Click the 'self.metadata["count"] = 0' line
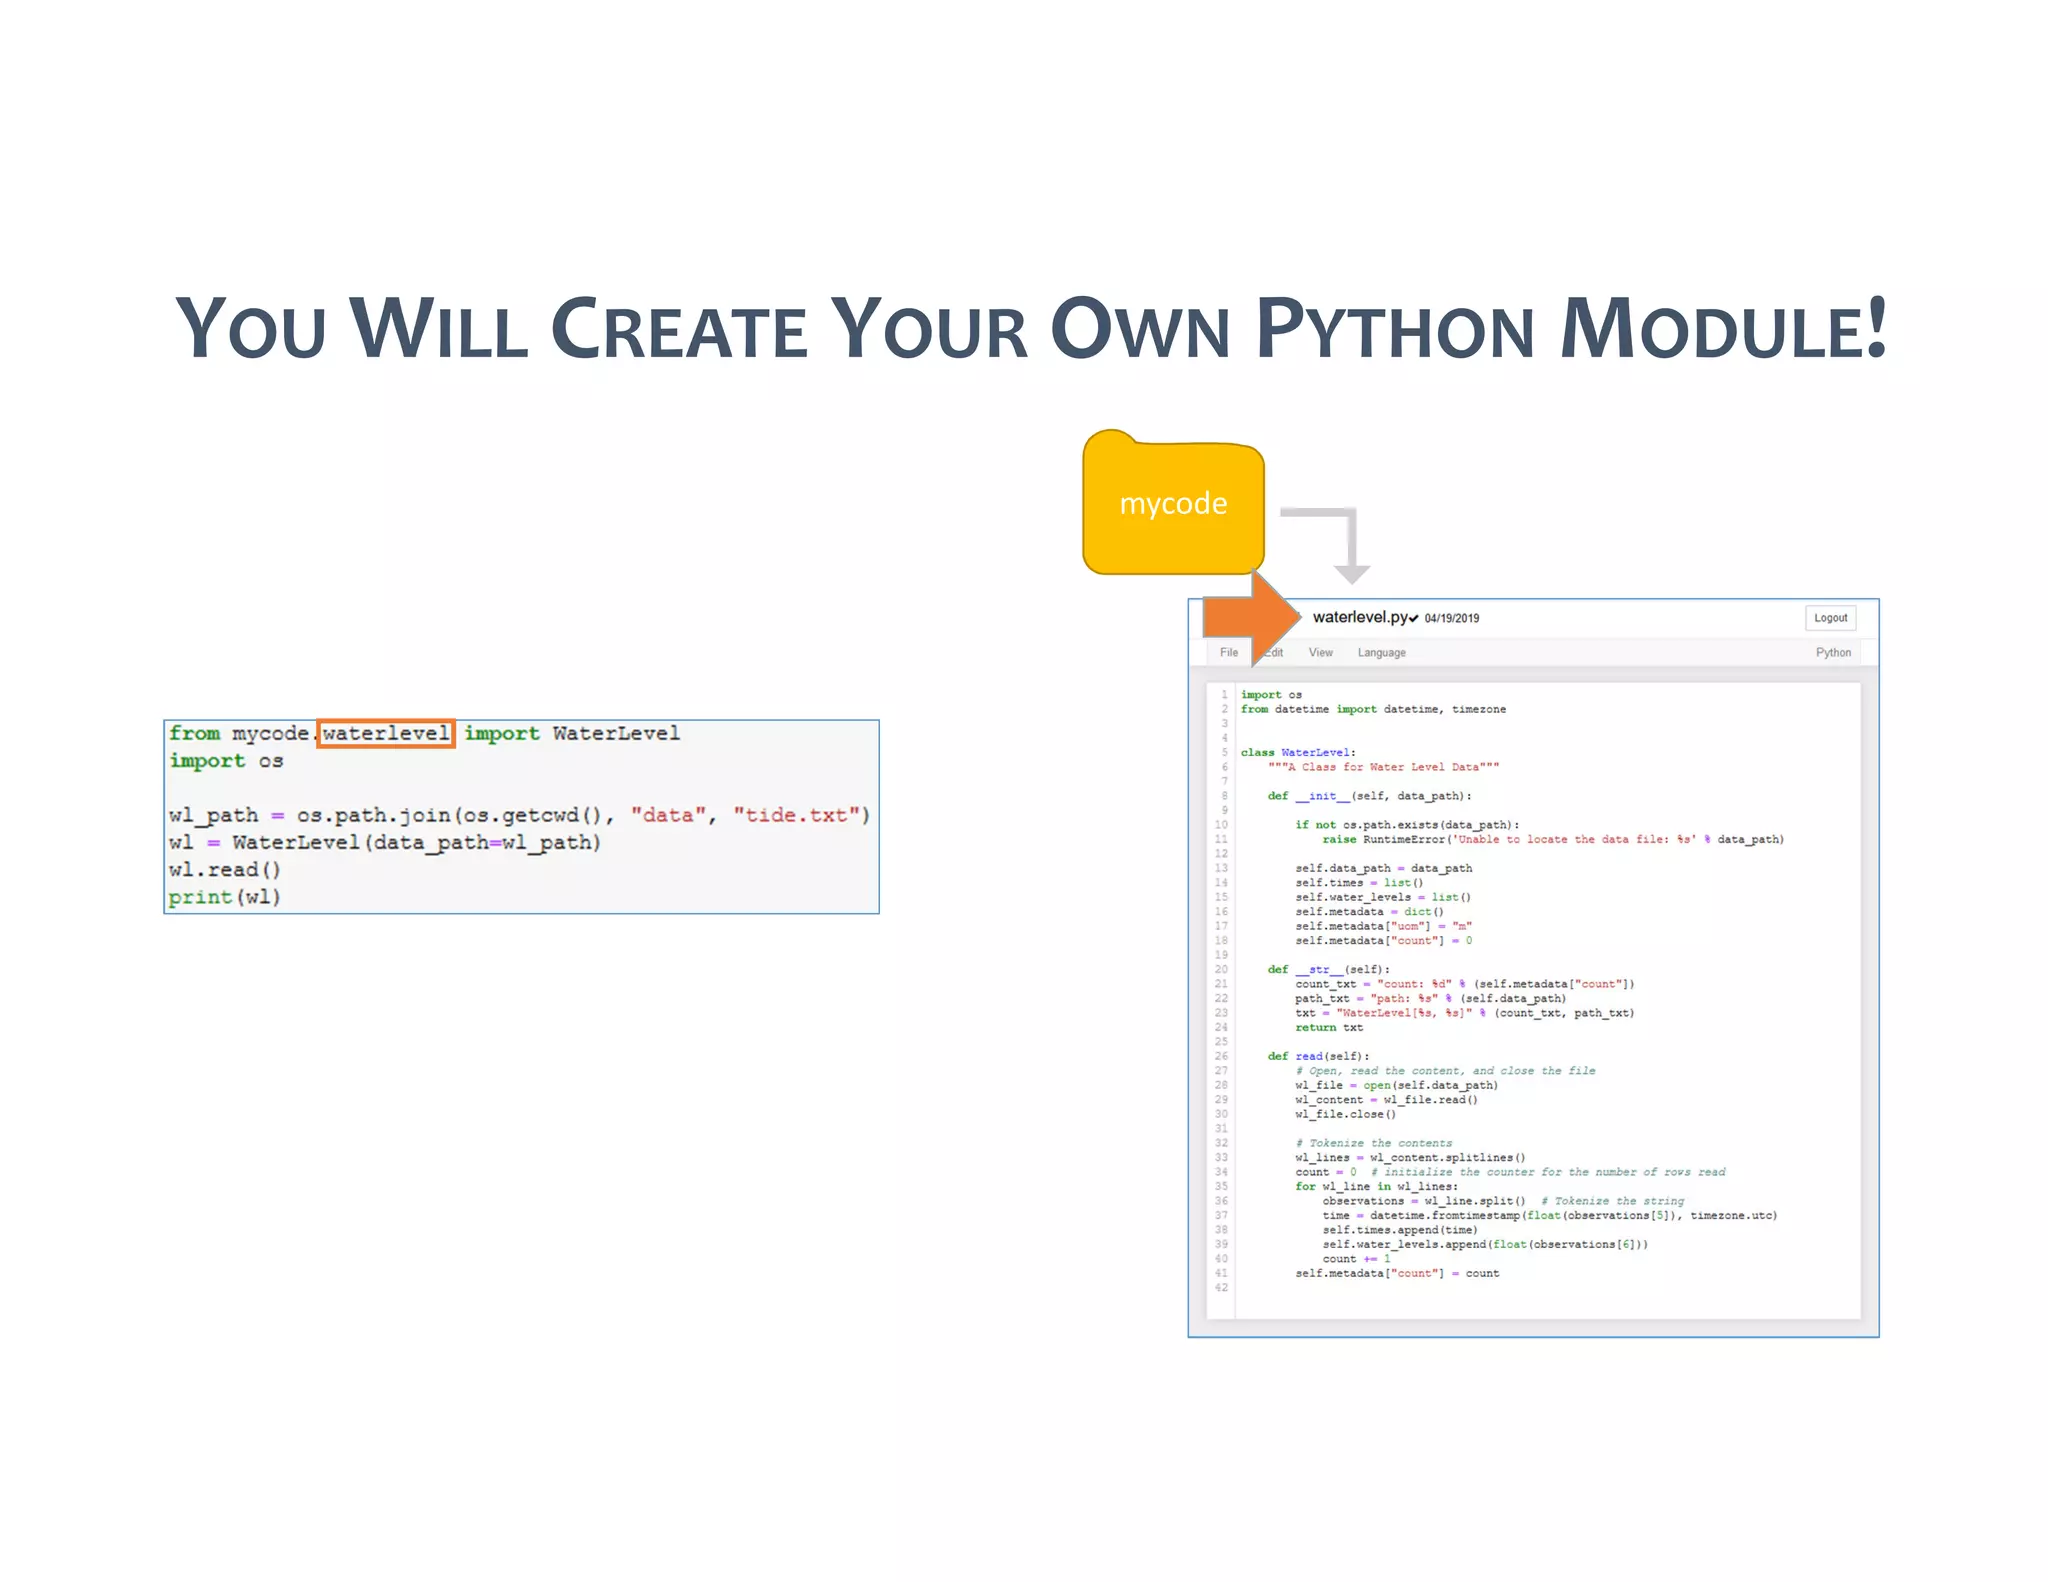 coord(1383,941)
